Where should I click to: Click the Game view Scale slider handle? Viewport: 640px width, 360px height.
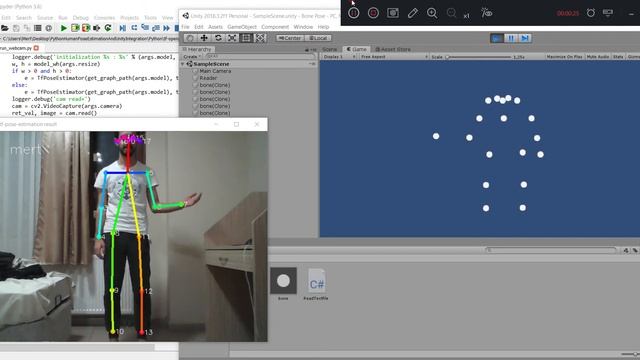(x=447, y=57)
